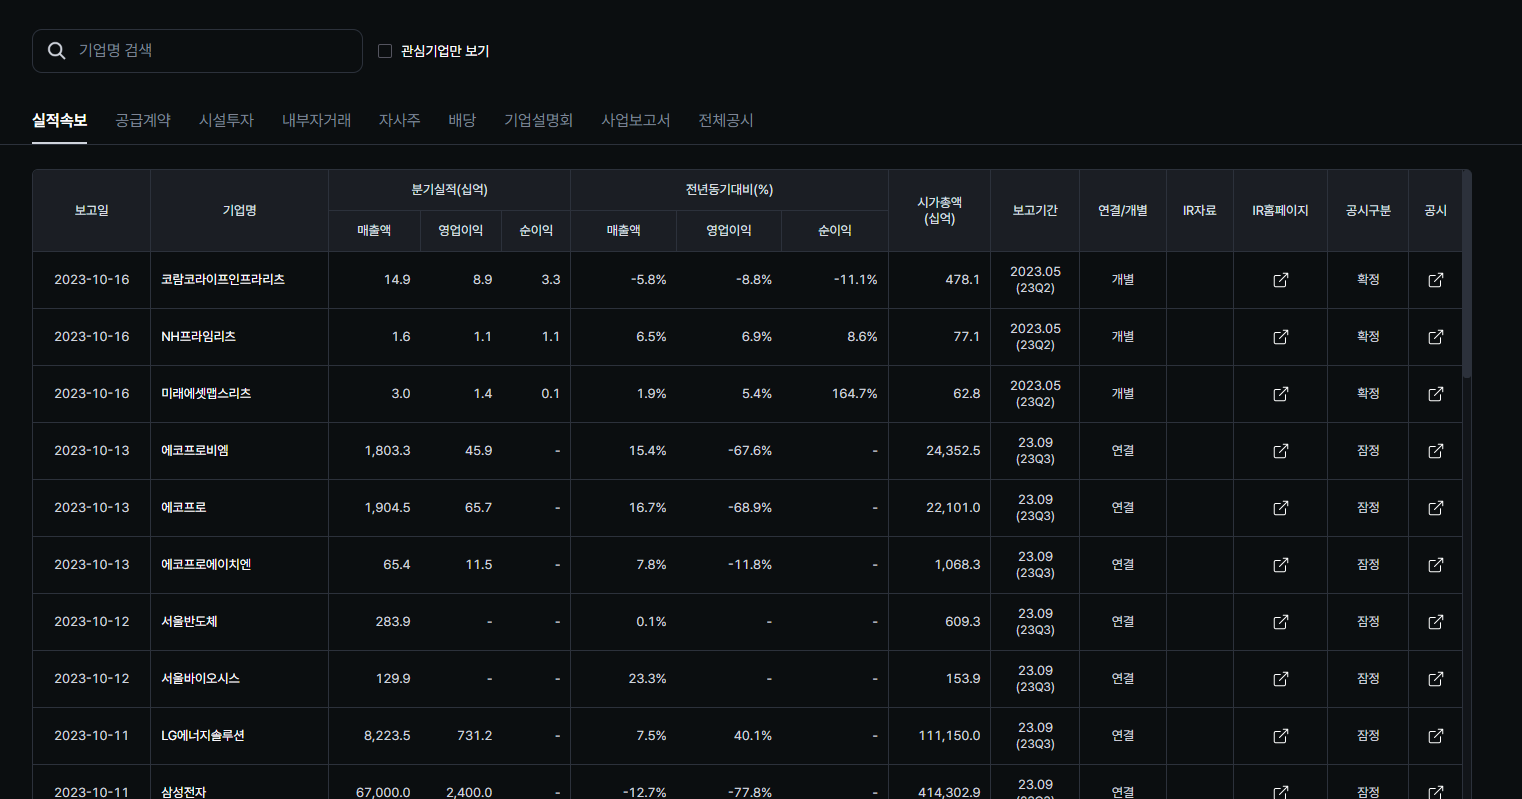The image size is (1522, 799).
Task: Go to the 내부자거래 tab
Action: tap(316, 120)
